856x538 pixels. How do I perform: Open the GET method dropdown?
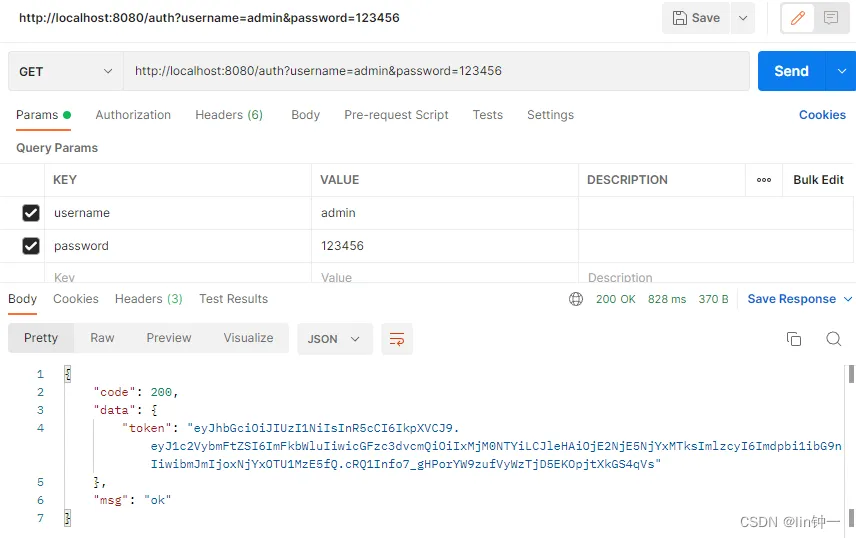point(66,72)
